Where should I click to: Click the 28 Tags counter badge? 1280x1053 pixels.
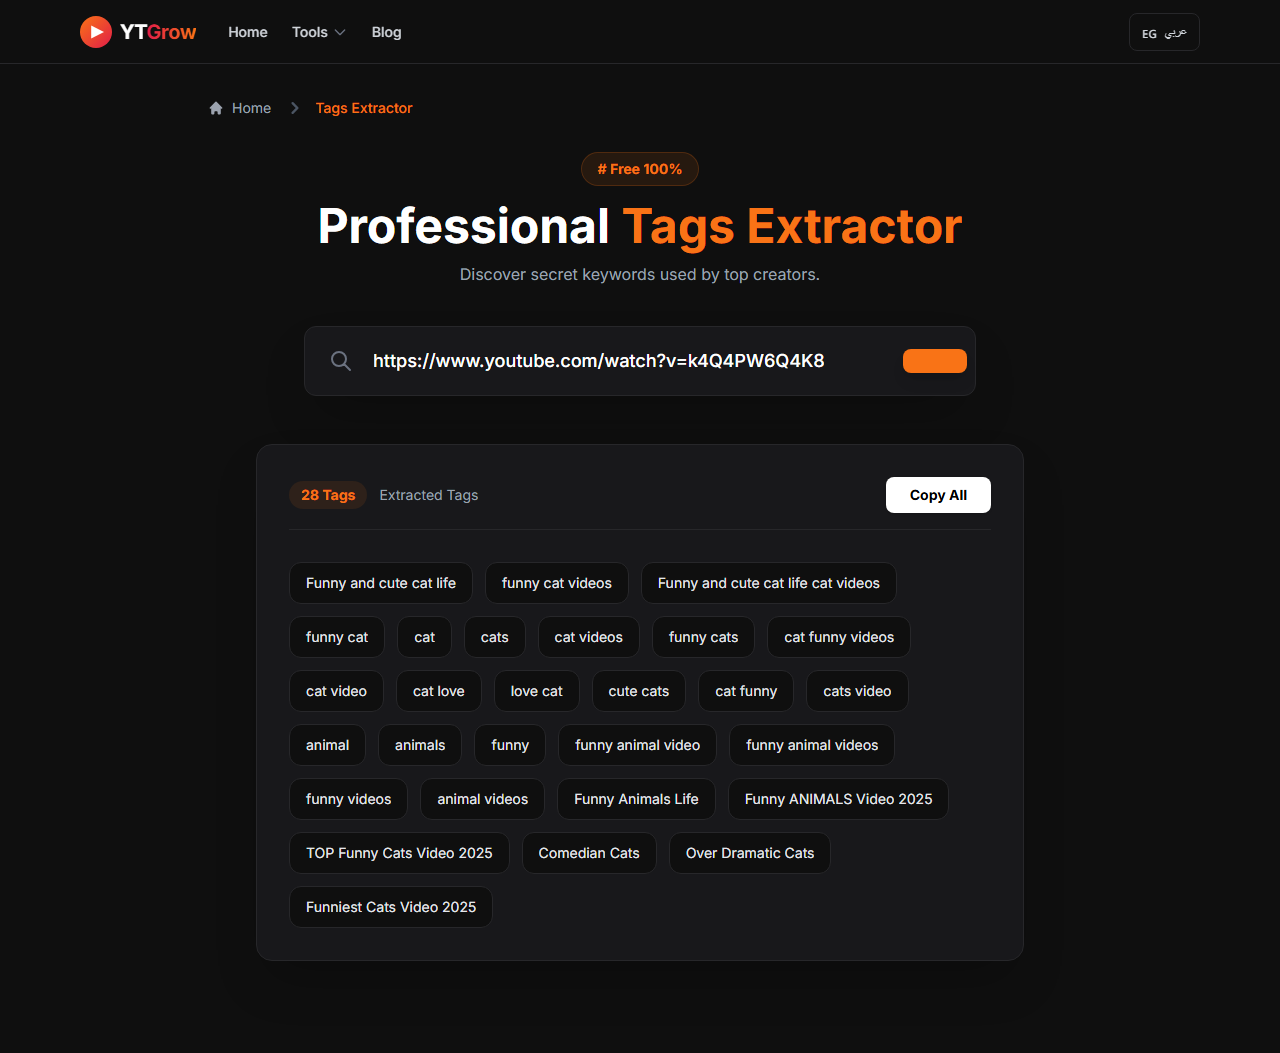[x=328, y=494]
